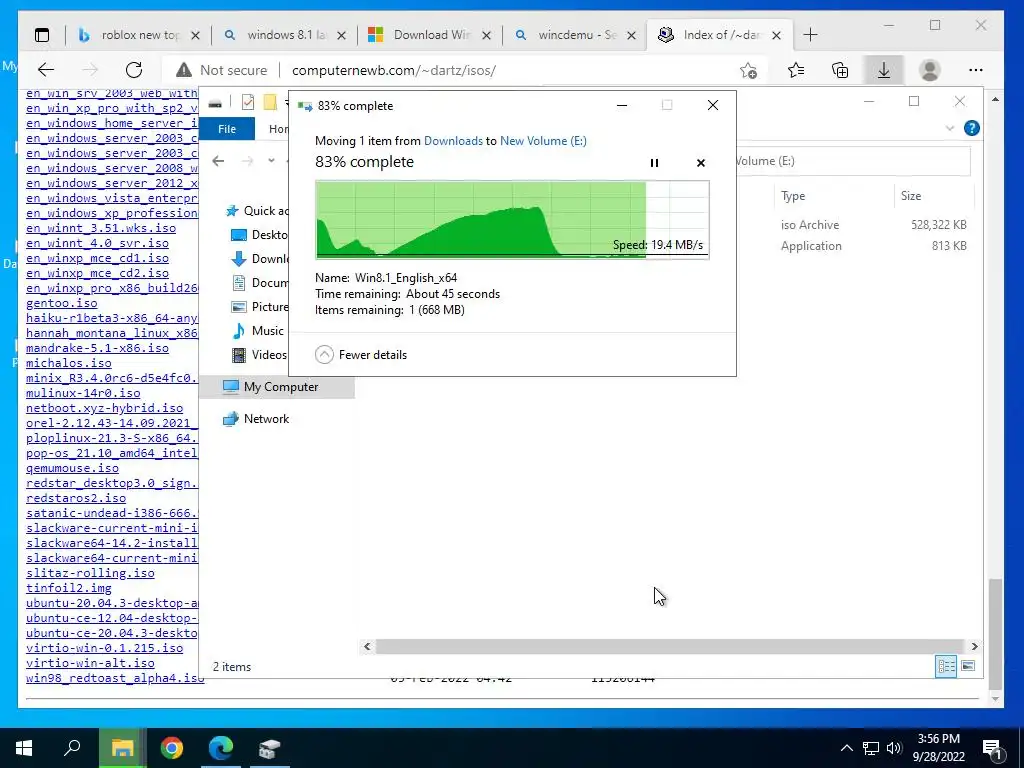The width and height of the screenshot is (1024, 768).
Task: Click New folder icon in Explorer title bar
Action: coord(270,103)
